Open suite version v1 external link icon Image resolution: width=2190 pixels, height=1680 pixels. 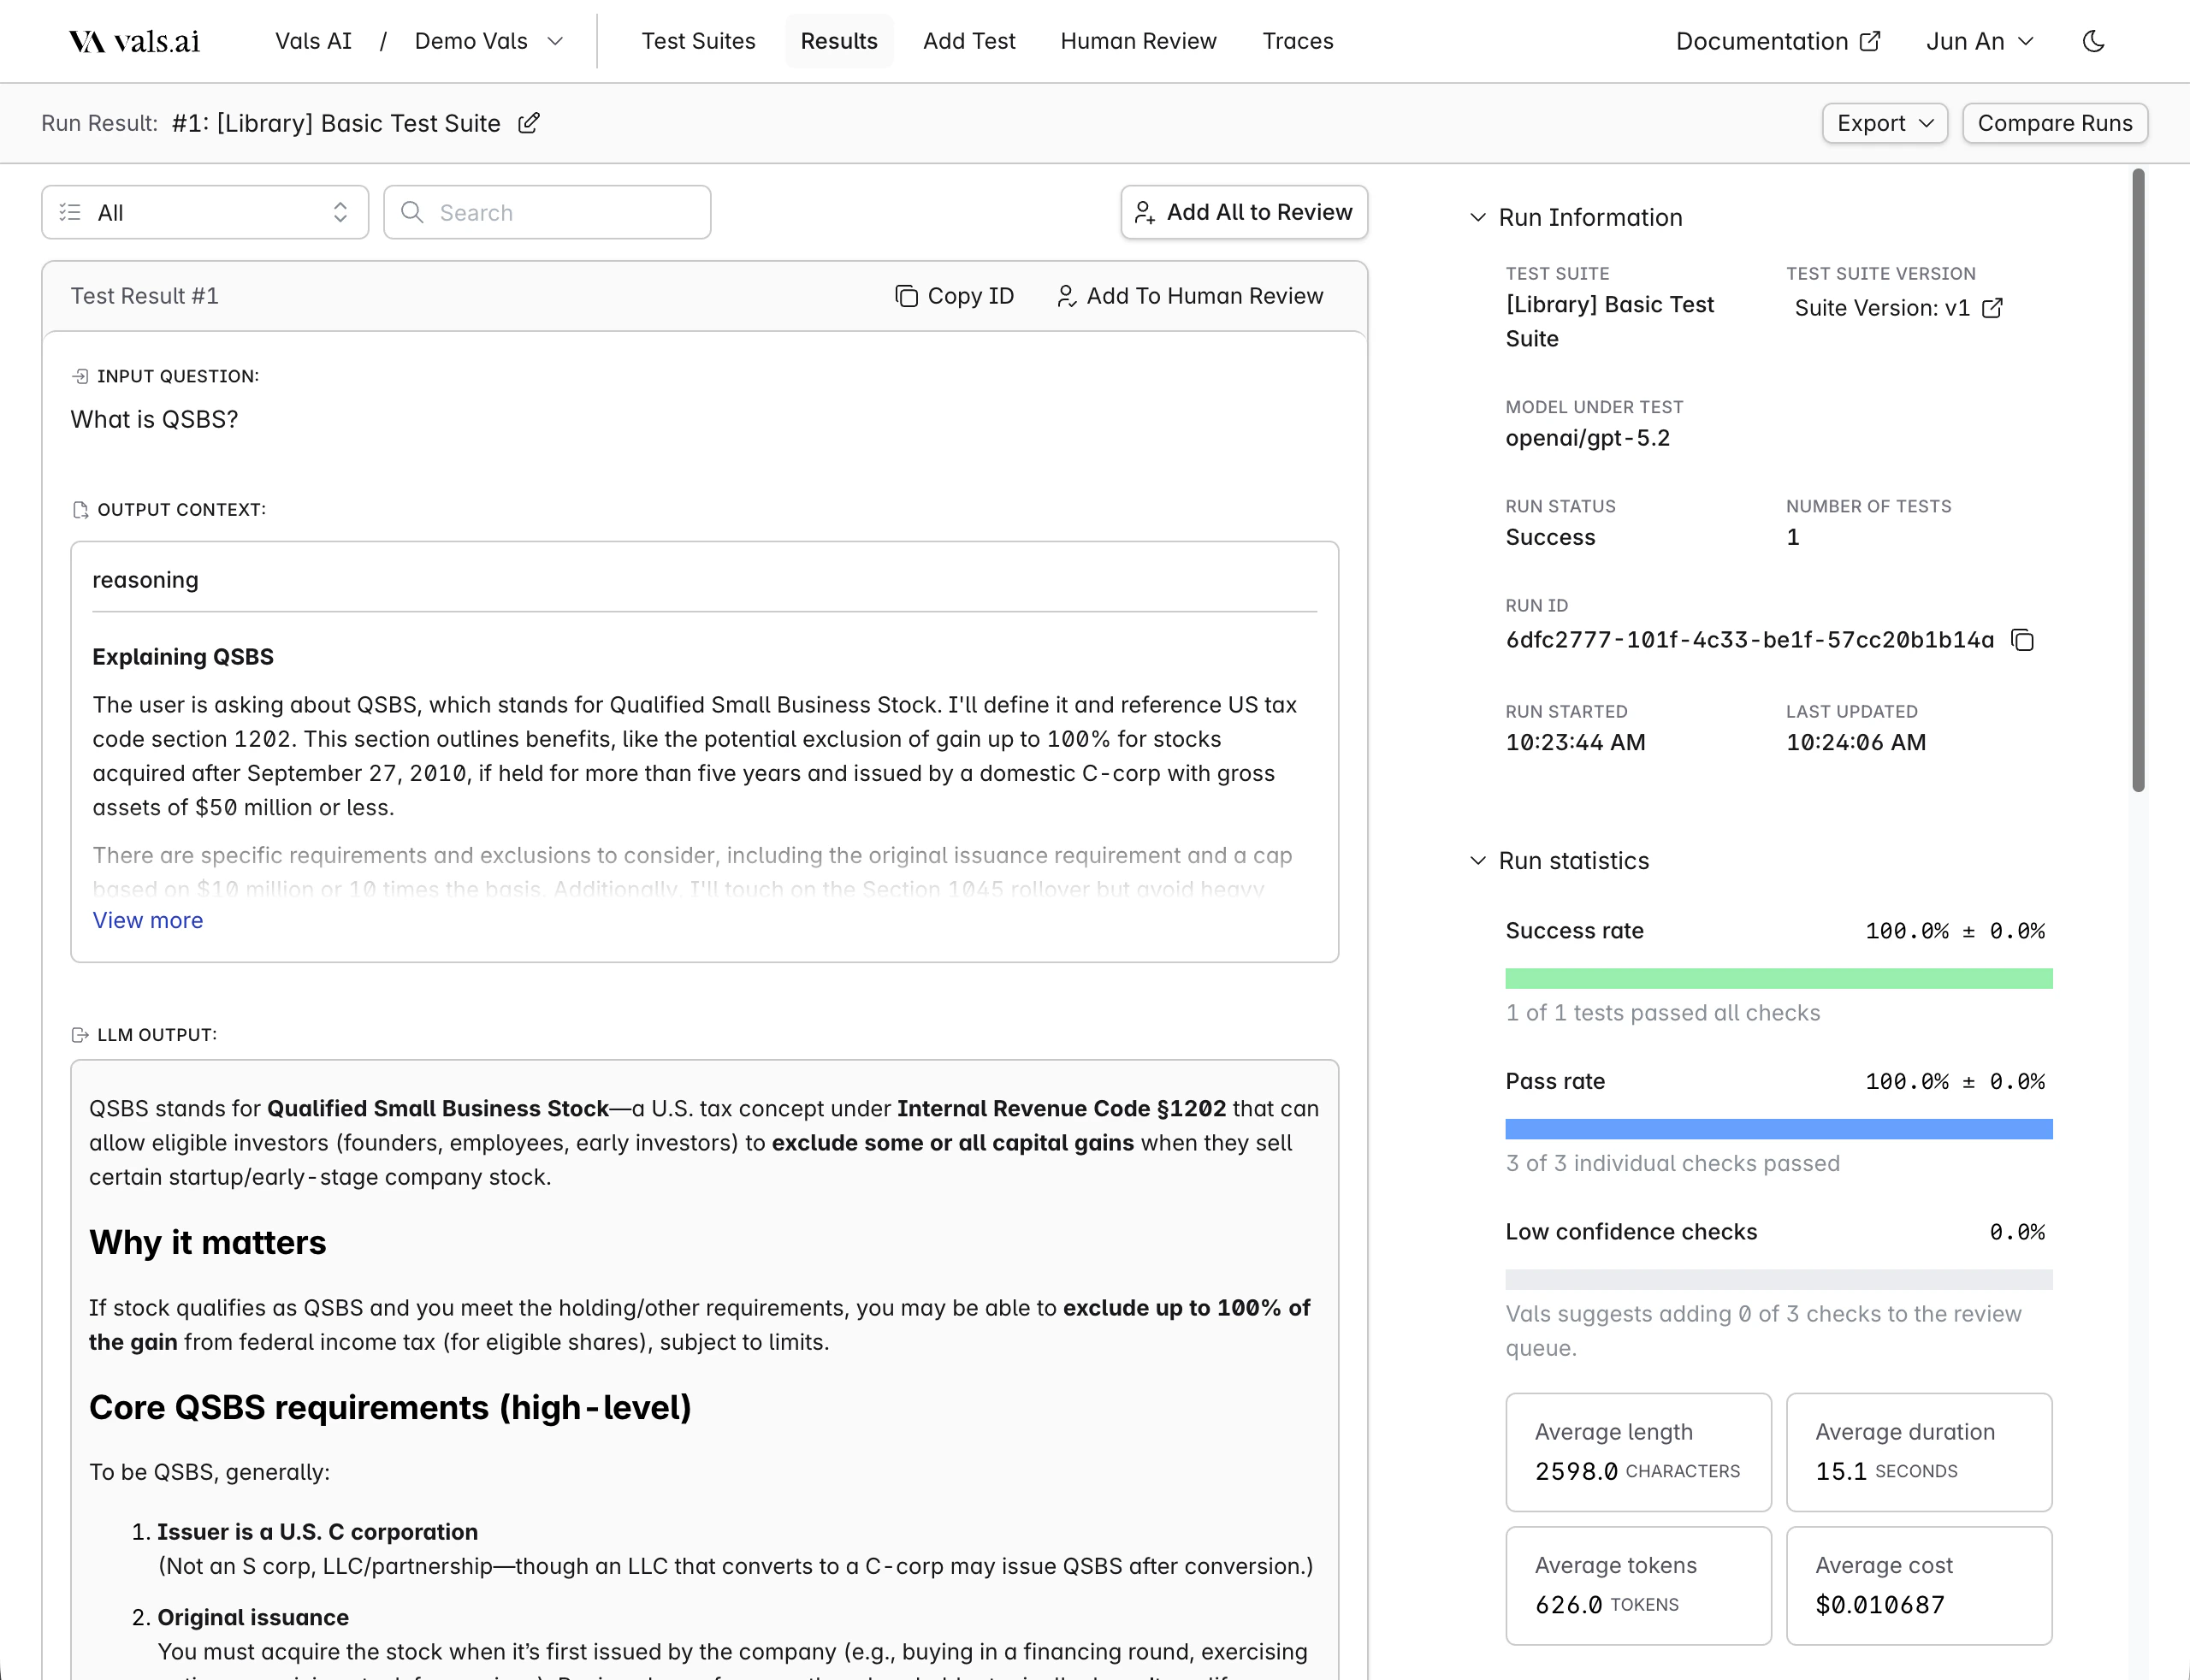coord(1992,308)
